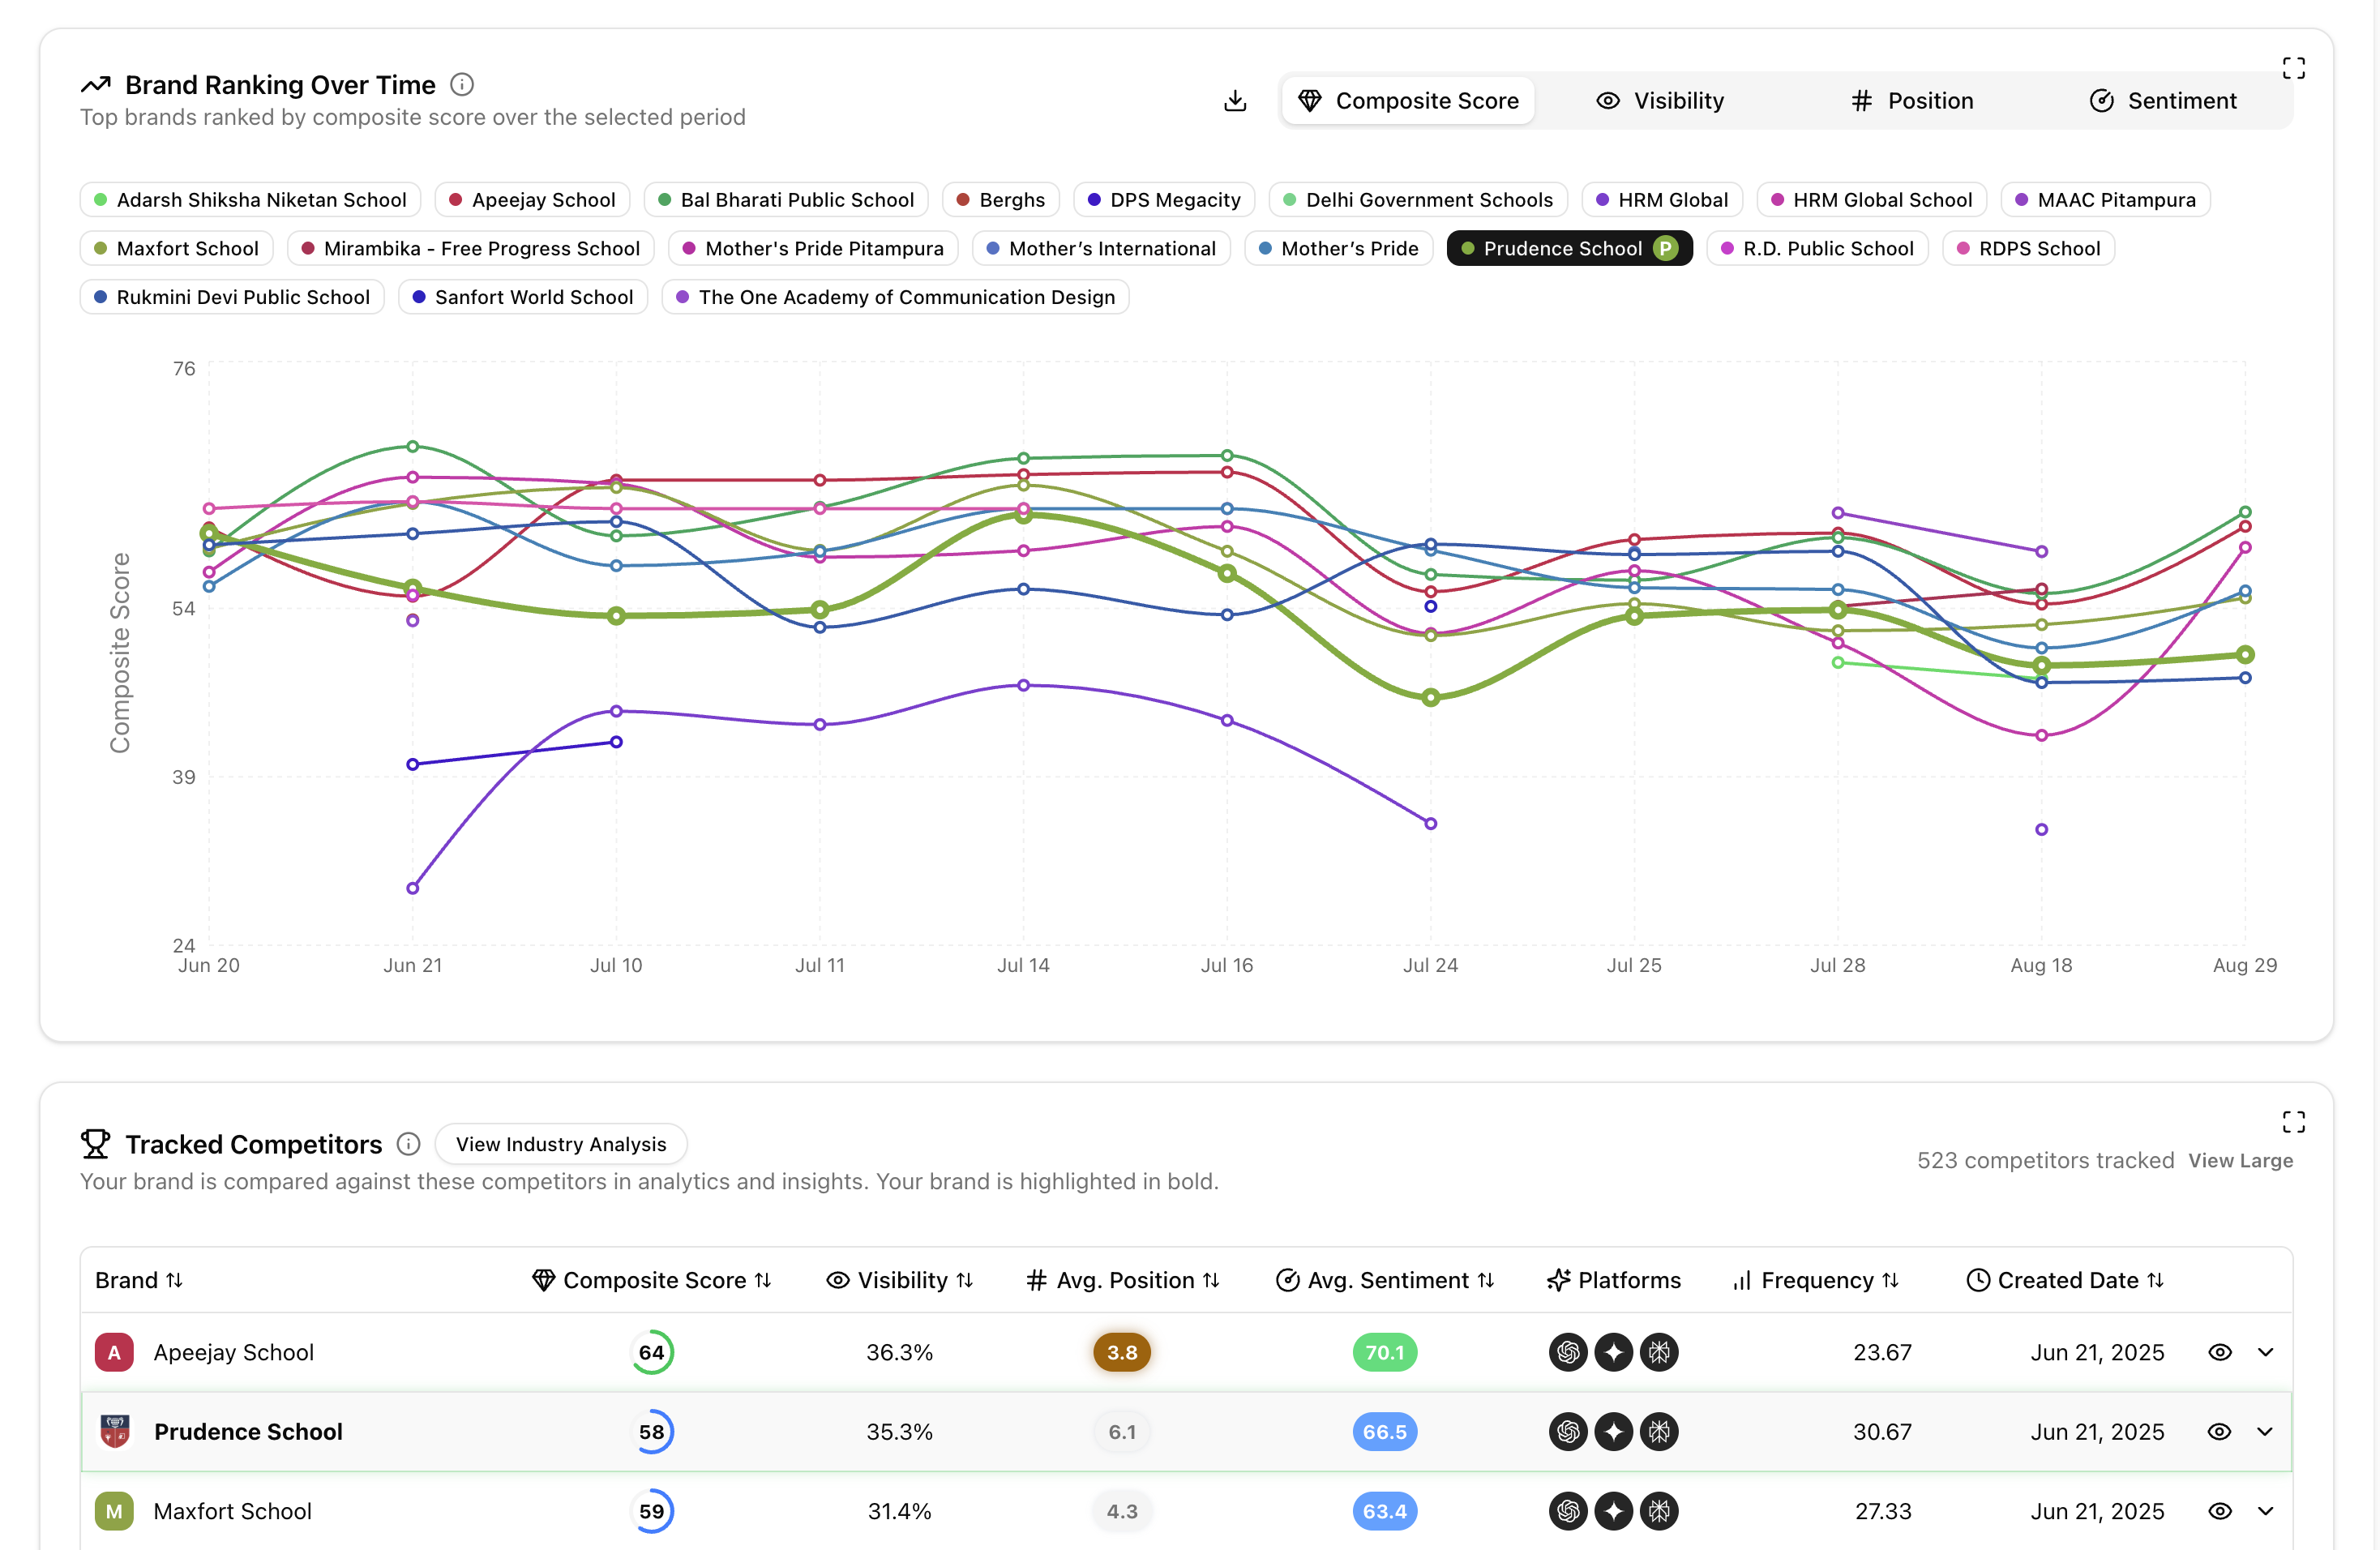Click the Perplexity icon in Apeejay School row
The width and height of the screenshot is (2380, 1550).
click(1659, 1352)
